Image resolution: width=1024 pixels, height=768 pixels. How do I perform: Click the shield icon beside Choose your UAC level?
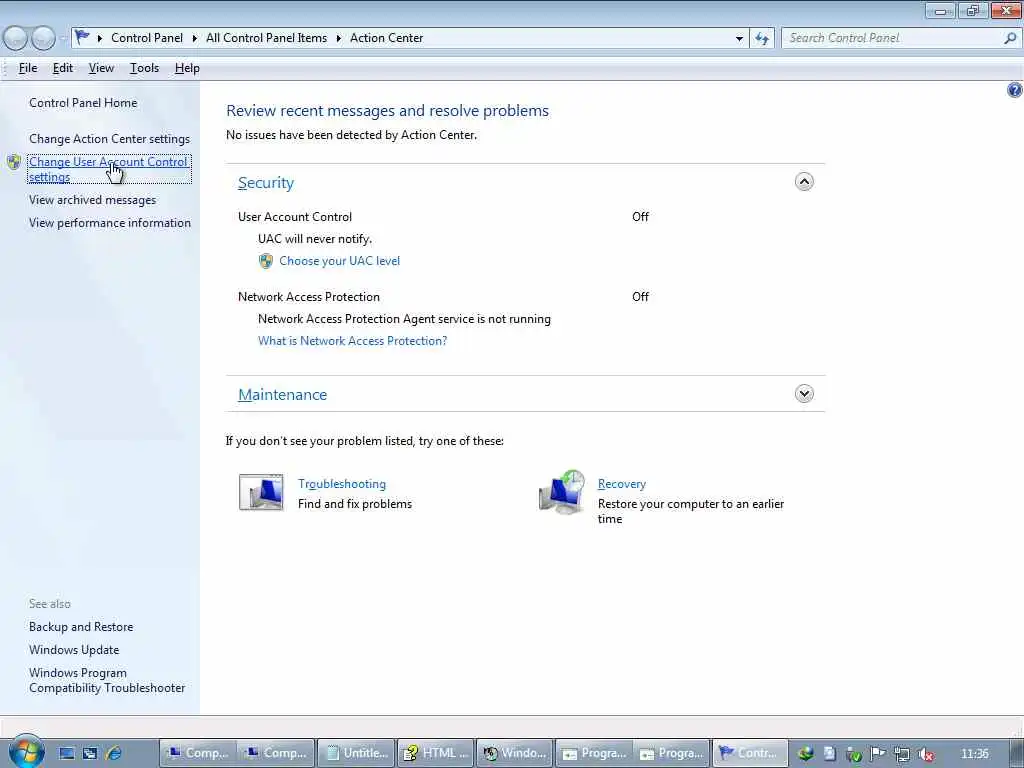click(x=266, y=261)
